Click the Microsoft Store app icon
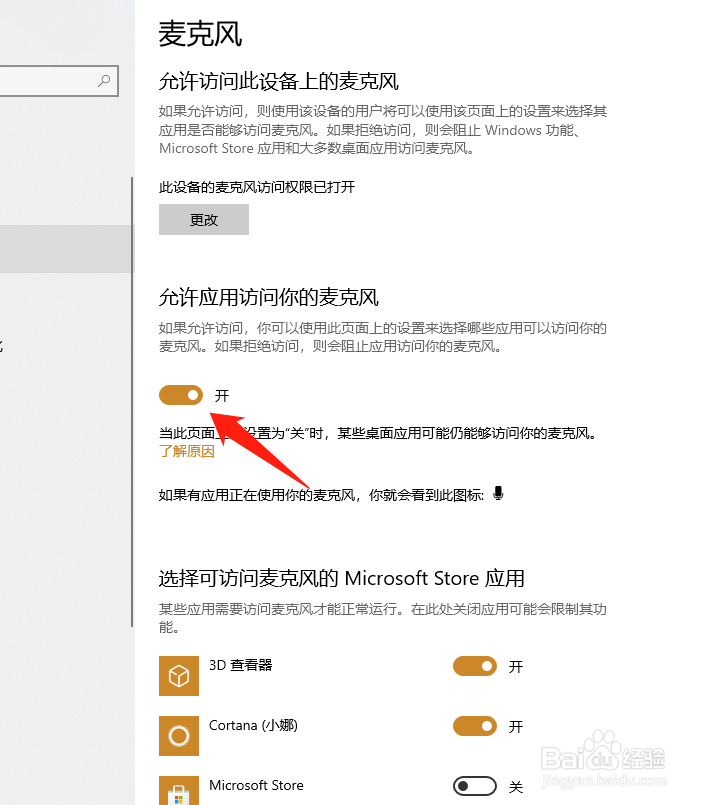The height and width of the screenshot is (805, 706). coord(179,791)
